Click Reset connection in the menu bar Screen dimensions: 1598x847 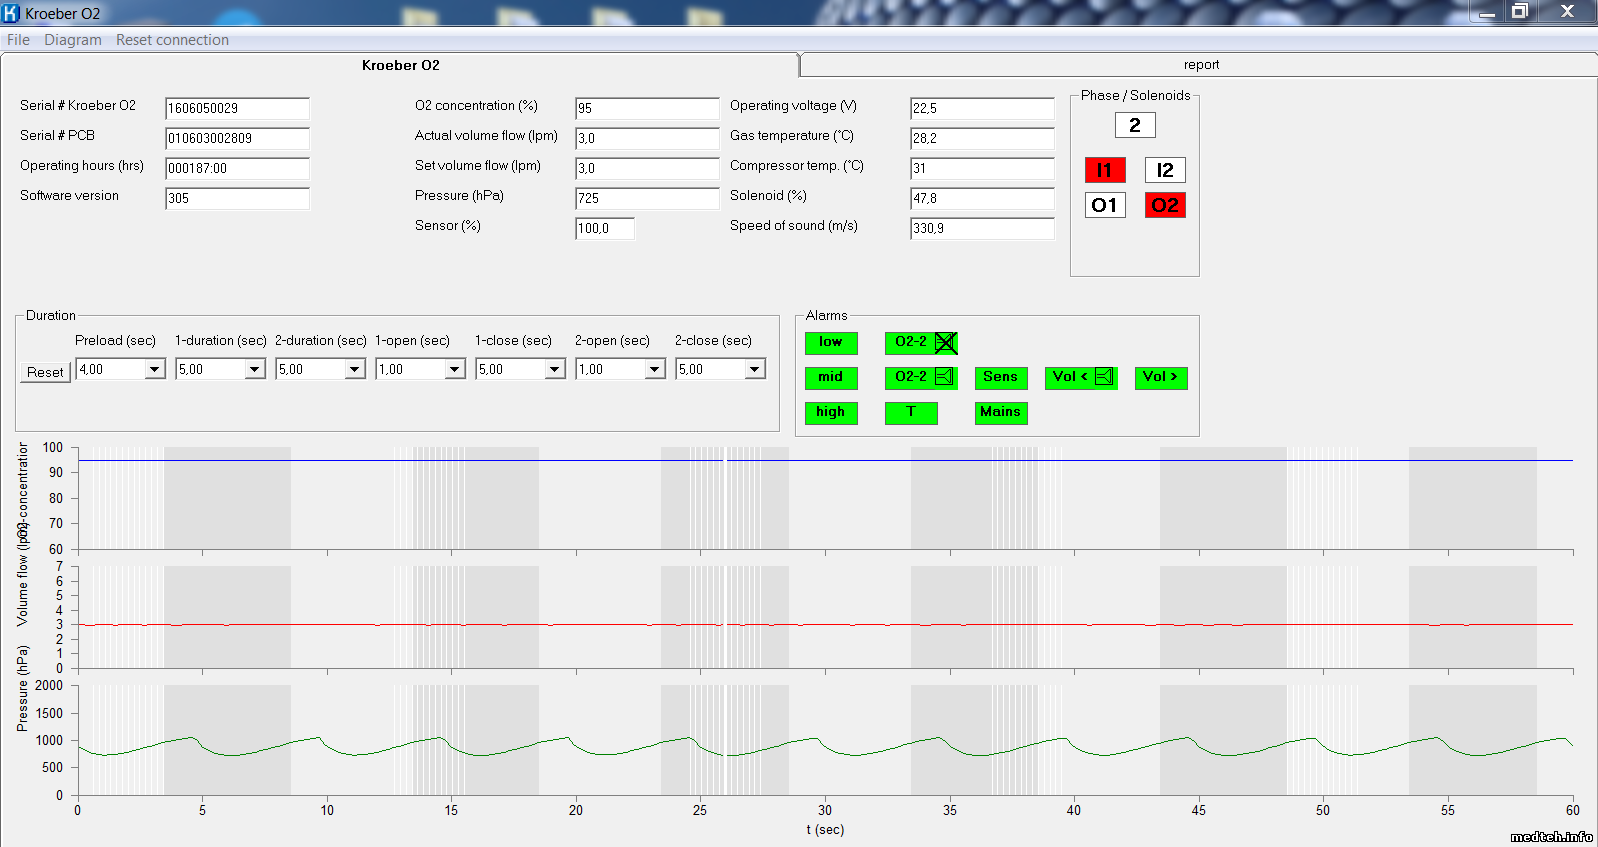click(172, 40)
